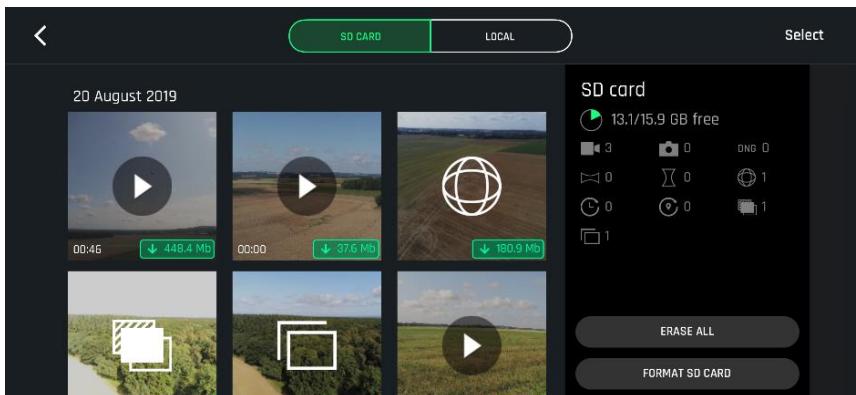This screenshot has width=856, height=395.
Task: Click ERASE ALL button
Action: (x=687, y=331)
